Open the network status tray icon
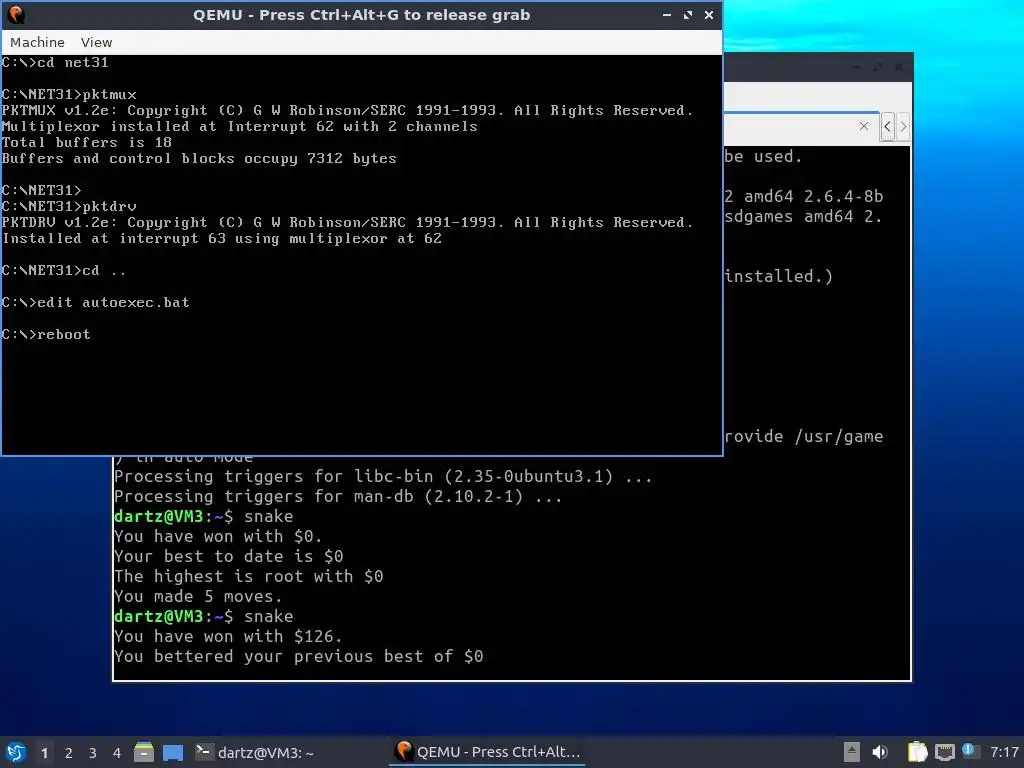 point(944,752)
